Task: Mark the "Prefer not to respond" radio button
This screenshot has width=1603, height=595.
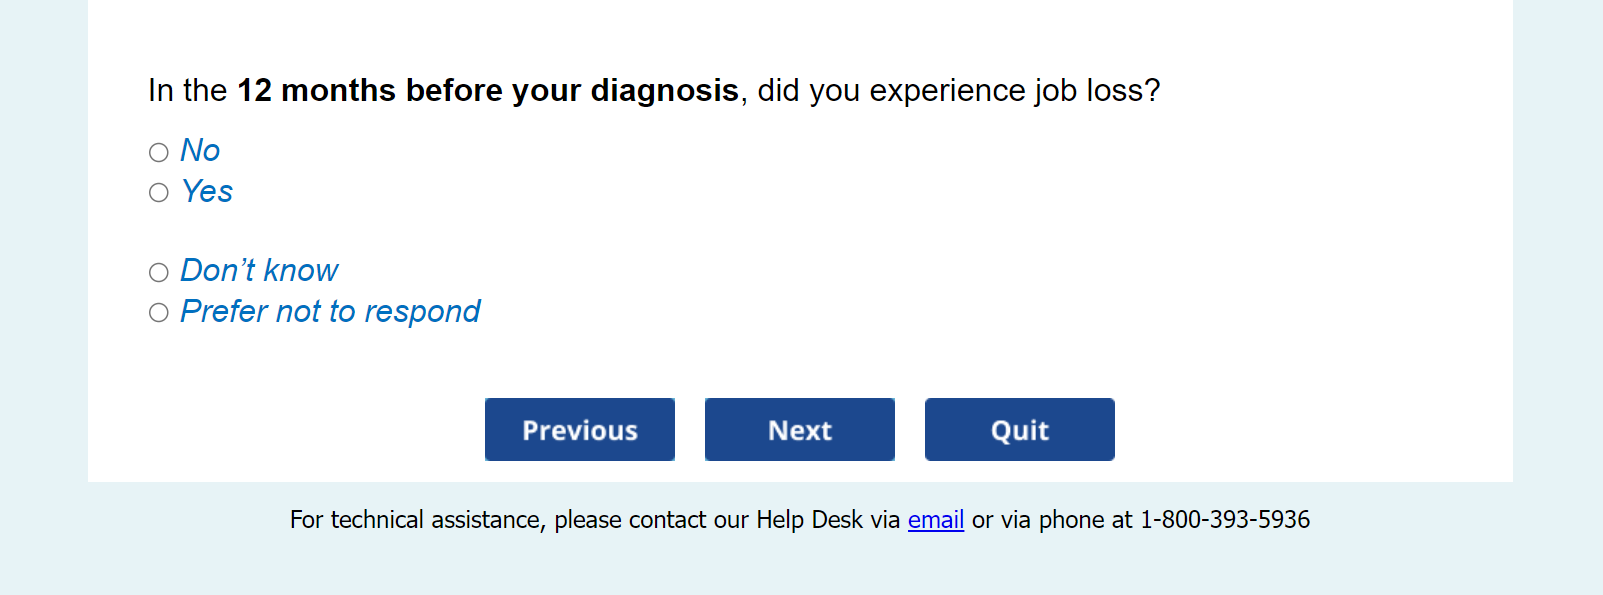Action: point(159,313)
